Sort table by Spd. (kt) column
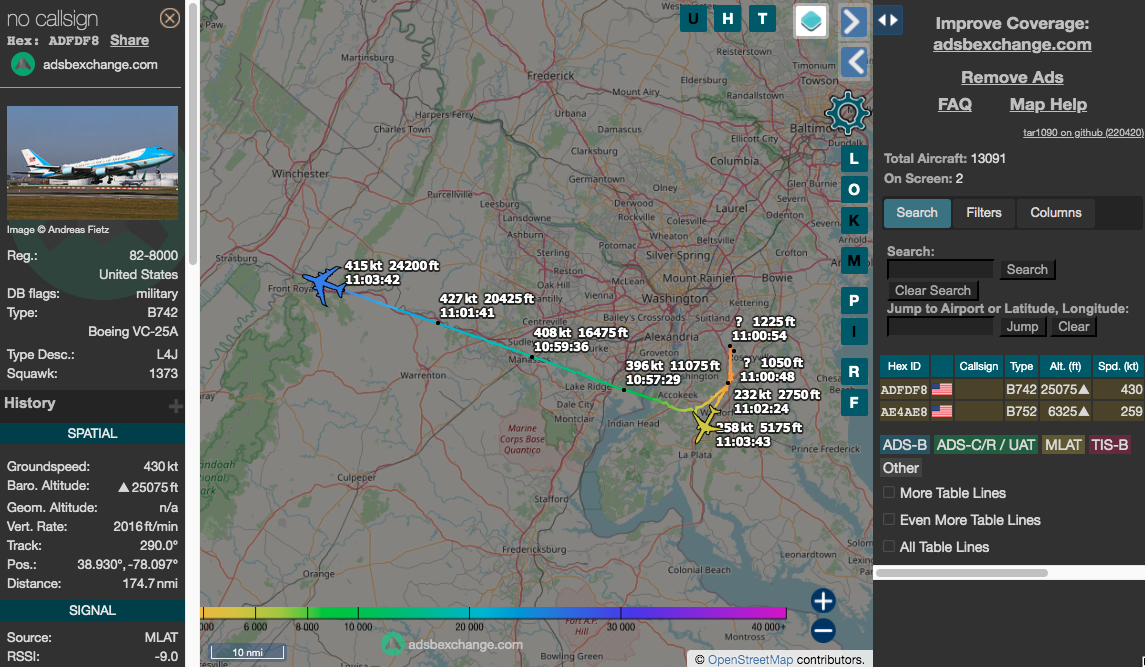 pyautogui.click(x=1118, y=366)
